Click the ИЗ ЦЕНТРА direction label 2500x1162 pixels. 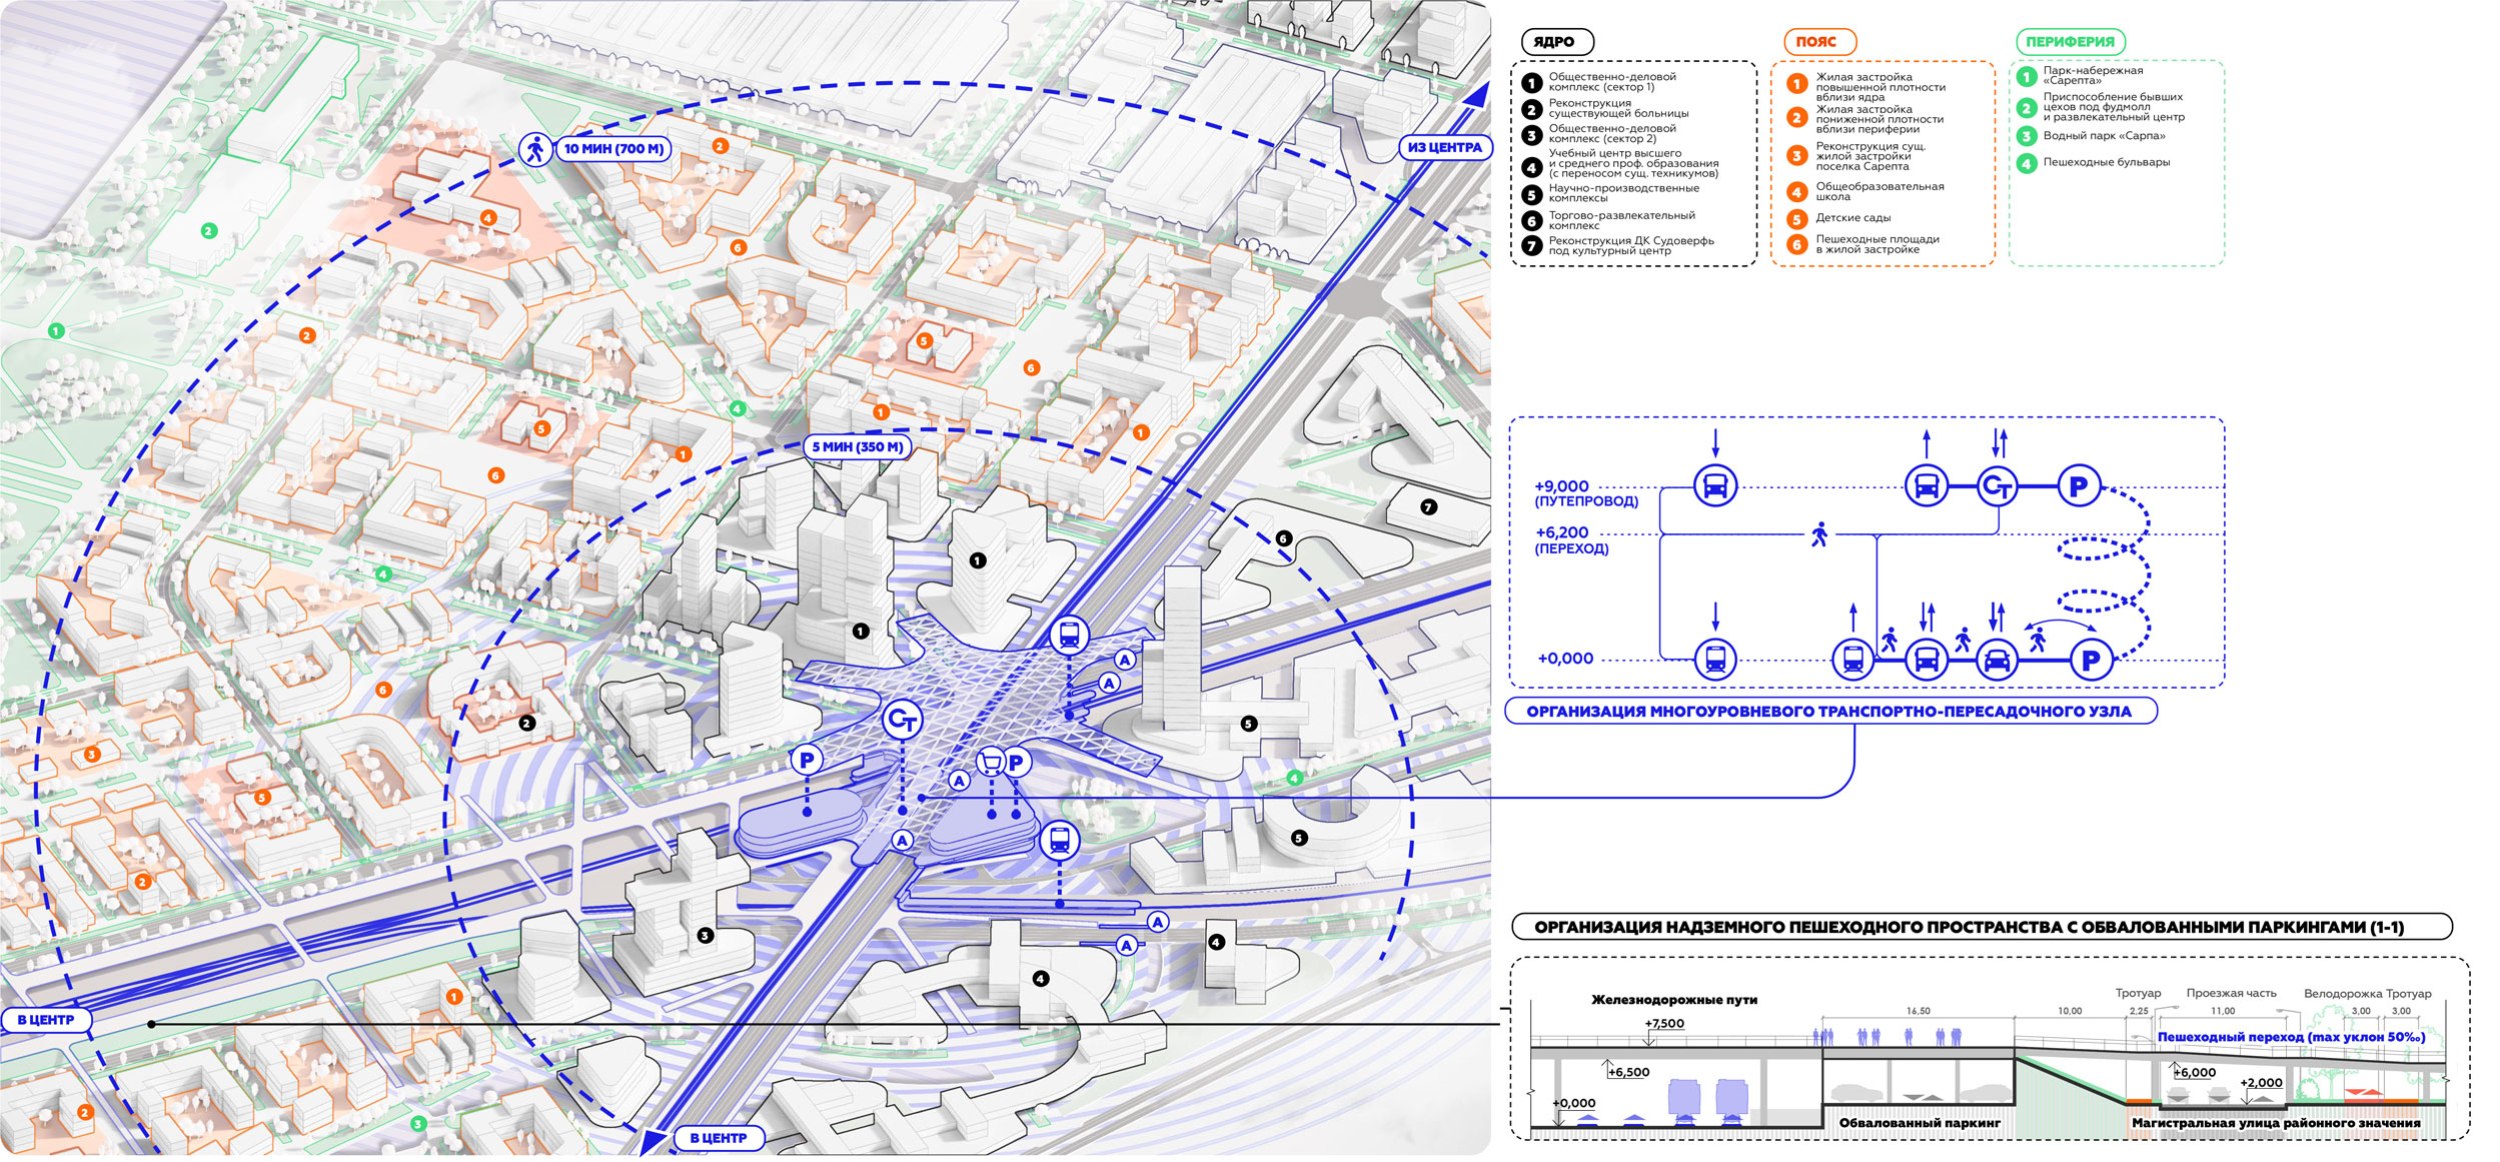click(x=1444, y=147)
